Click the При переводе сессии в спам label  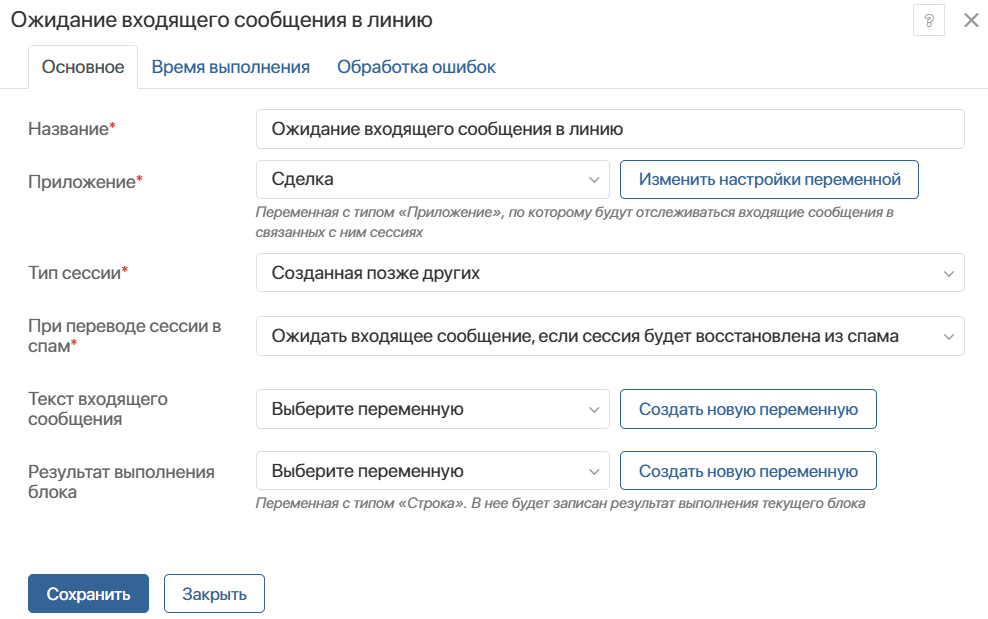coord(125,336)
